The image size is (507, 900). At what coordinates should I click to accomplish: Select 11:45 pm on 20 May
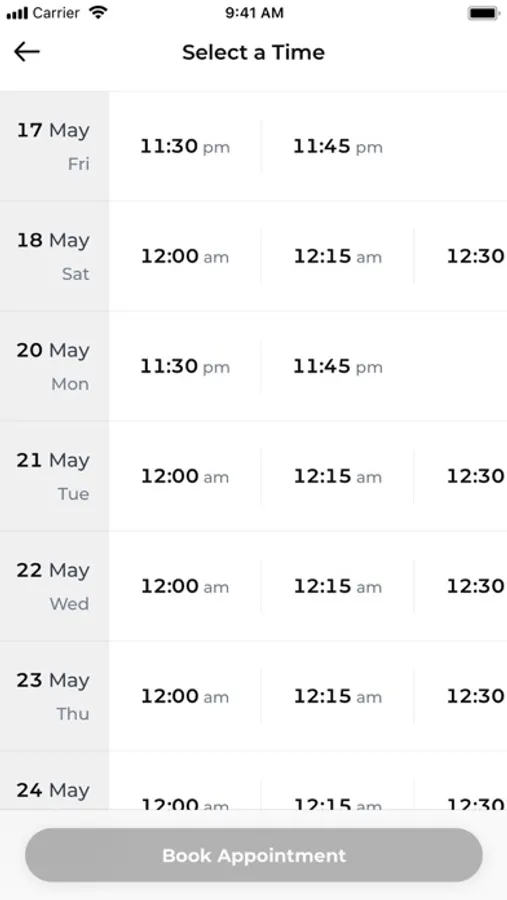pos(338,366)
